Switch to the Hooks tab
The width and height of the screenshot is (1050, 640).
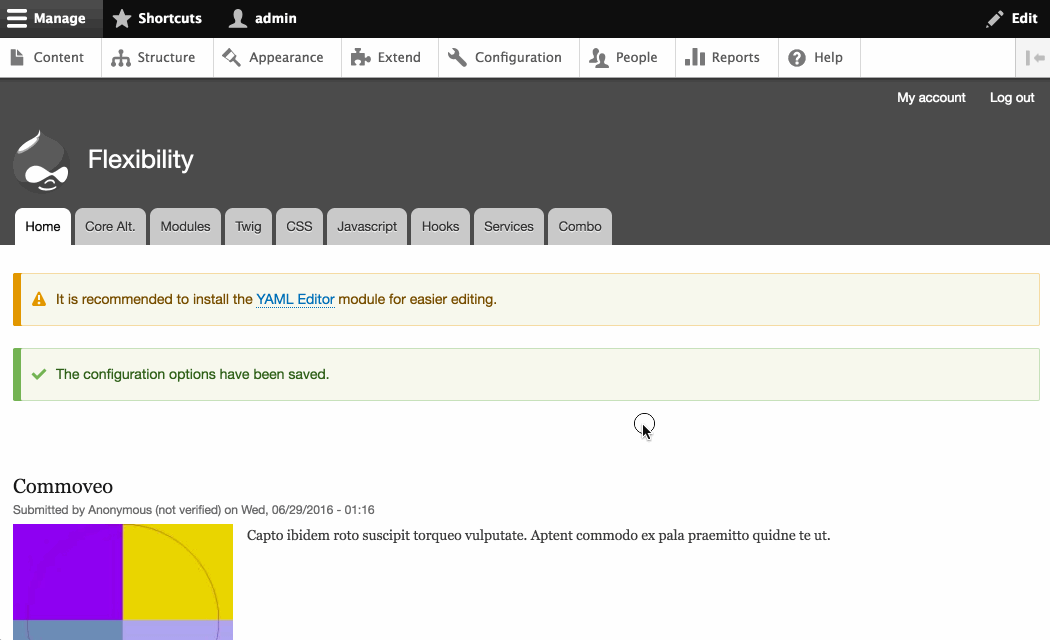pyautogui.click(x=441, y=226)
